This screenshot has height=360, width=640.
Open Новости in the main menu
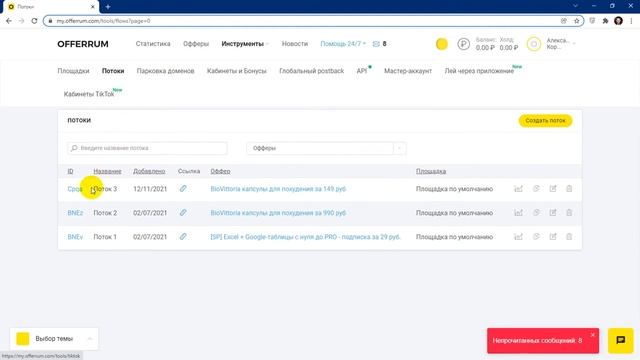pyautogui.click(x=295, y=44)
